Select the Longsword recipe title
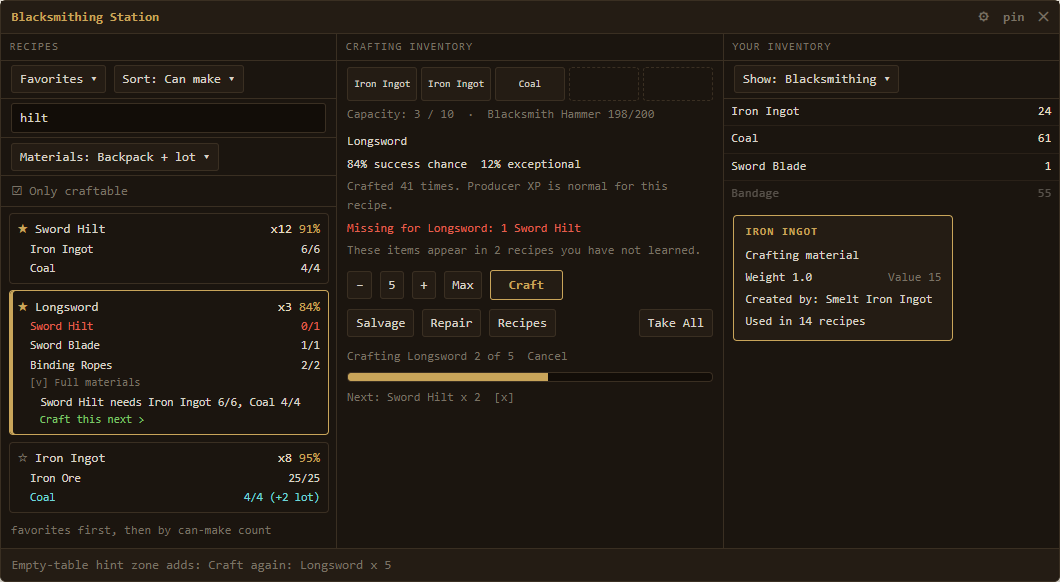Image resolution: width=1060 pixels, height=582 pixels. coord(66,307)
